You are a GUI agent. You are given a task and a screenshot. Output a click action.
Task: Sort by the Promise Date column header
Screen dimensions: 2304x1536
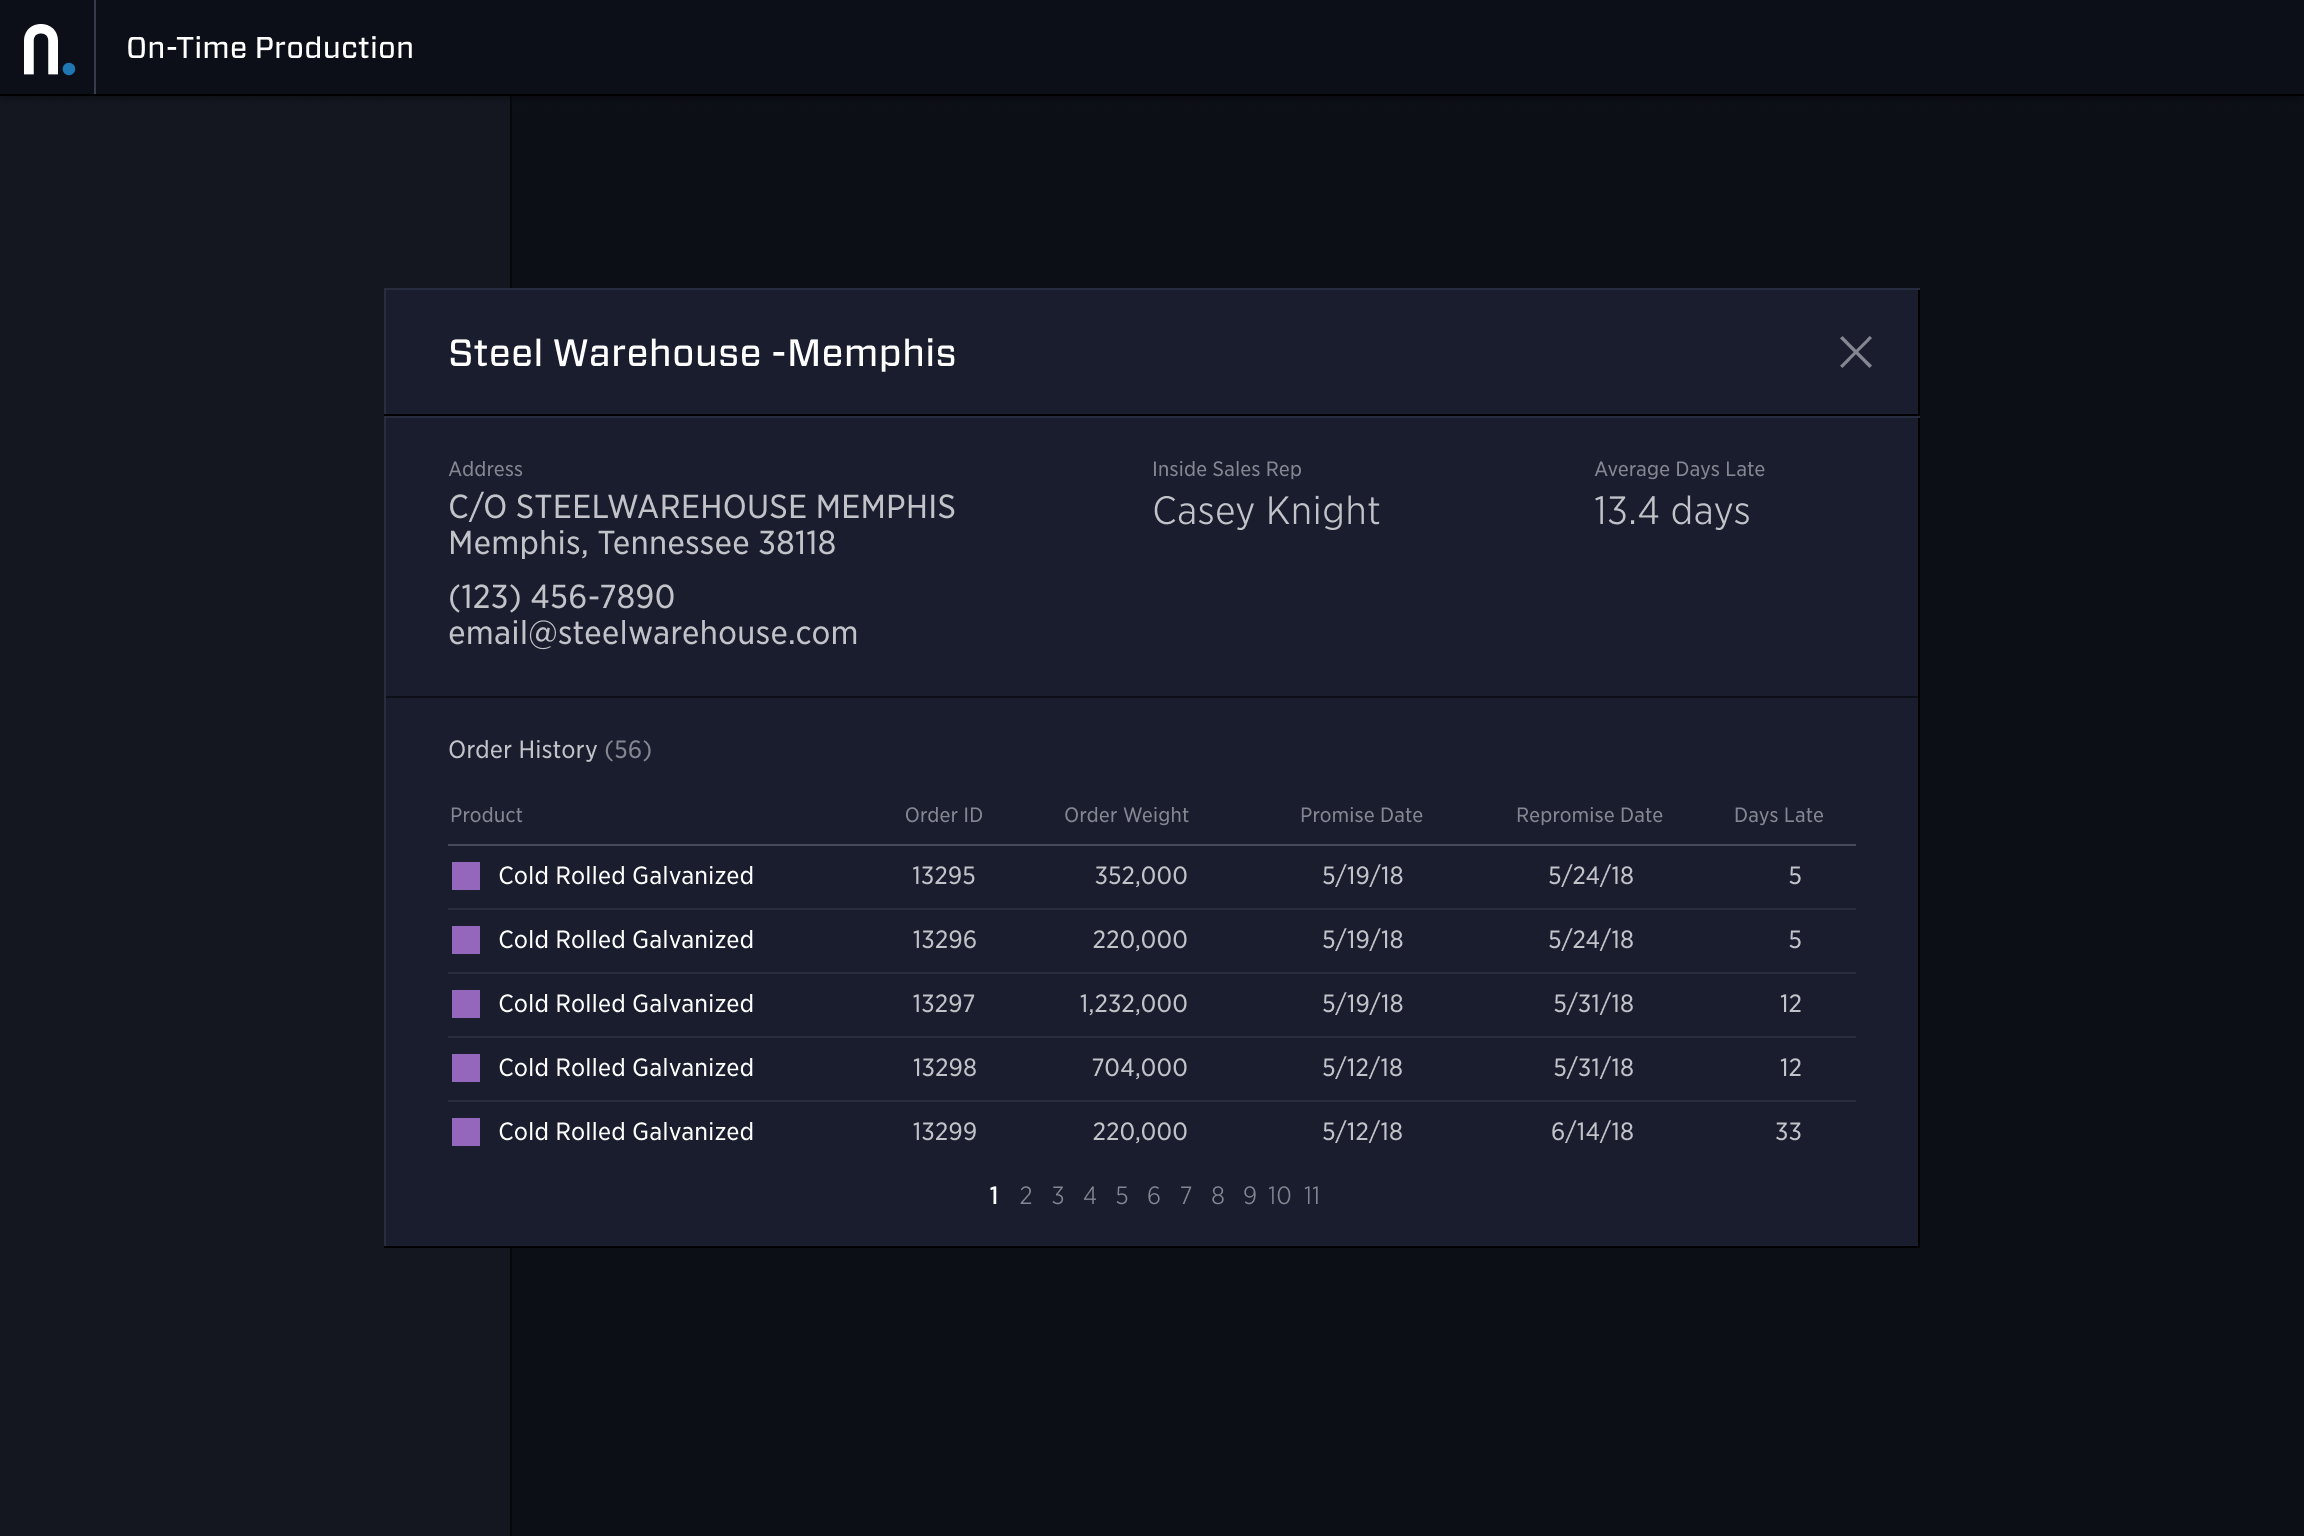1361,815
